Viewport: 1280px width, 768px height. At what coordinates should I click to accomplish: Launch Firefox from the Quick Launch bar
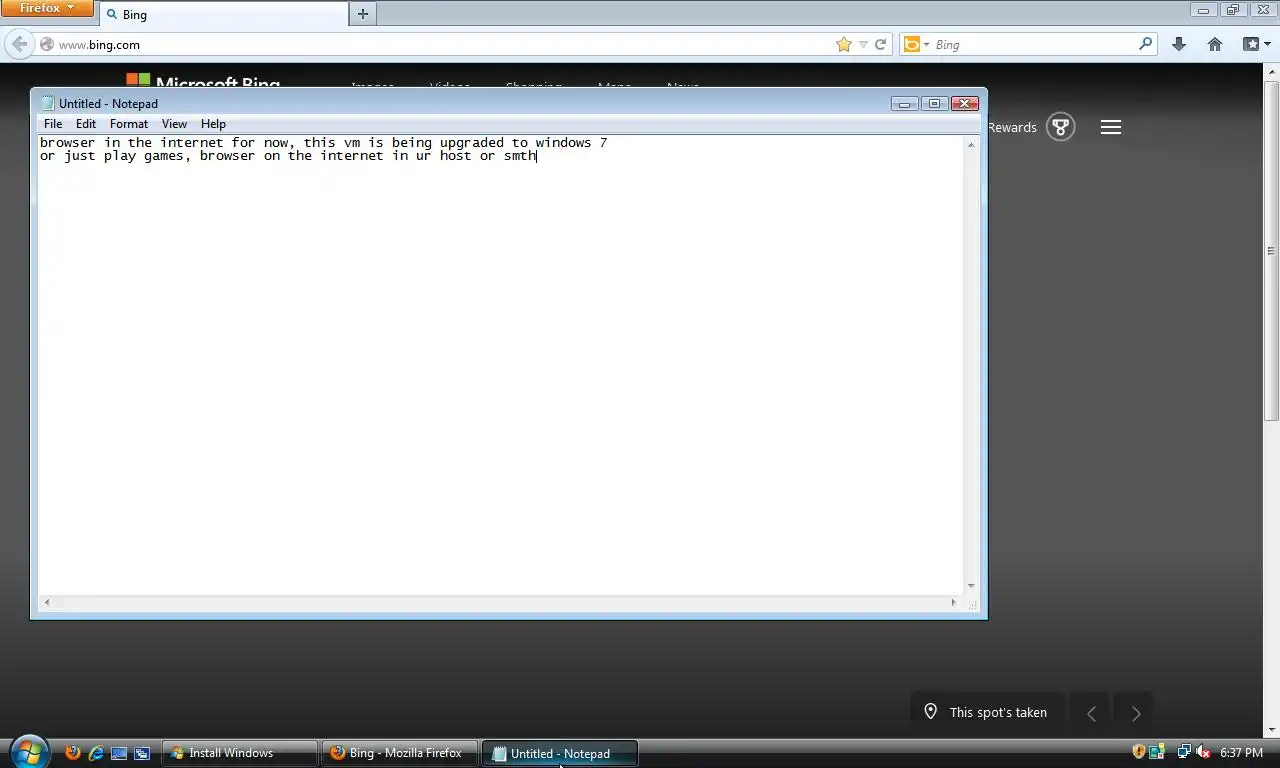click(72, 753)
